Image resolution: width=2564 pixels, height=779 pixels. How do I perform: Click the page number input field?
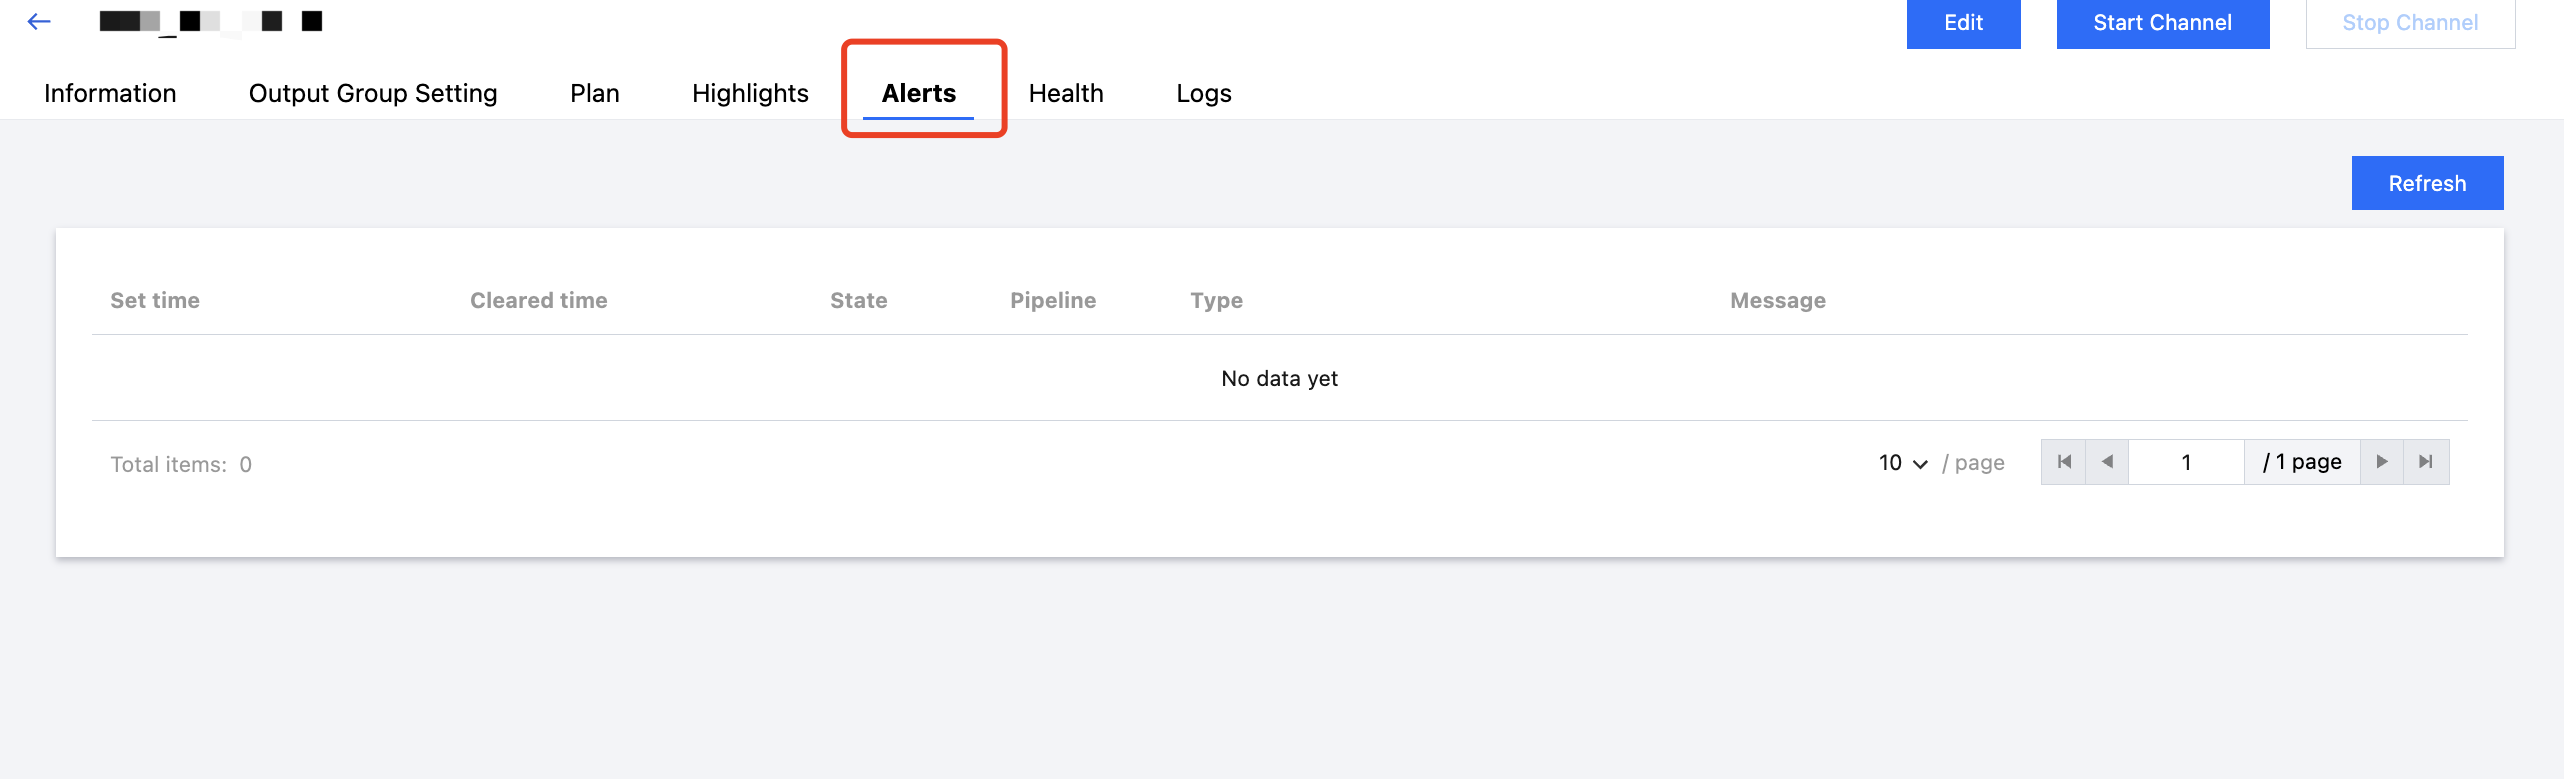pos(2186,462)
